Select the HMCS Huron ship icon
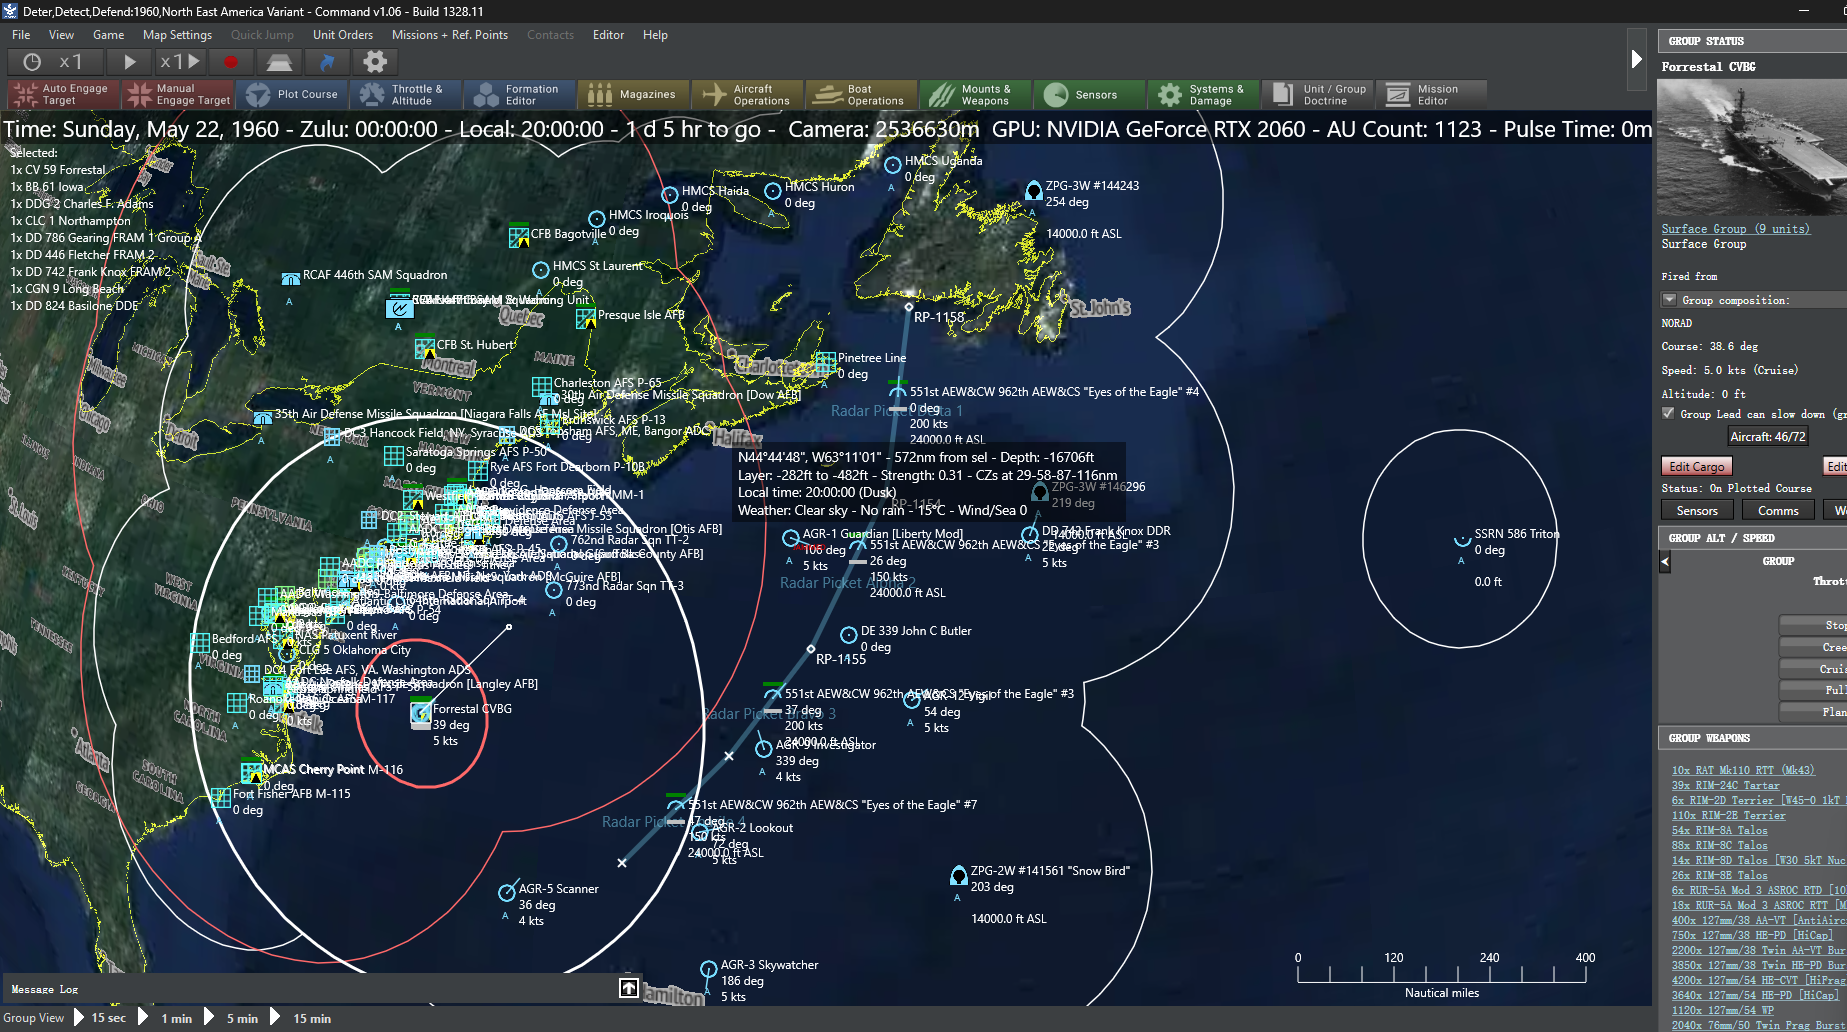The image size is (1847, 1032). 773,191
